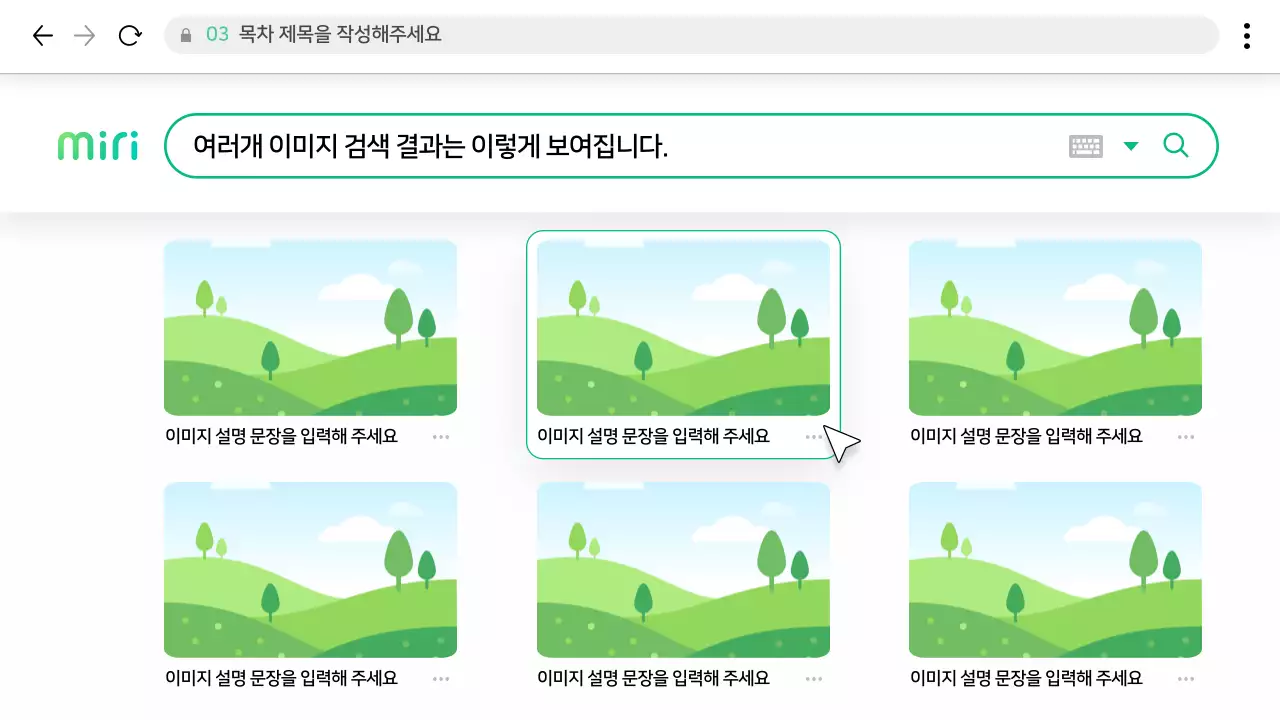Click the browser reload icon
The image size is (1280, 720).
click(129, 35)
